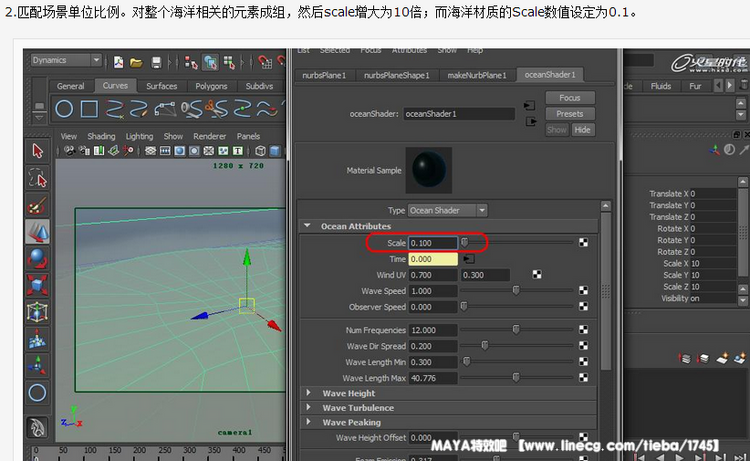This screenshot has height=461, width=750.
Task: Select by hierarchy mode icon
Action: (191, 62)
